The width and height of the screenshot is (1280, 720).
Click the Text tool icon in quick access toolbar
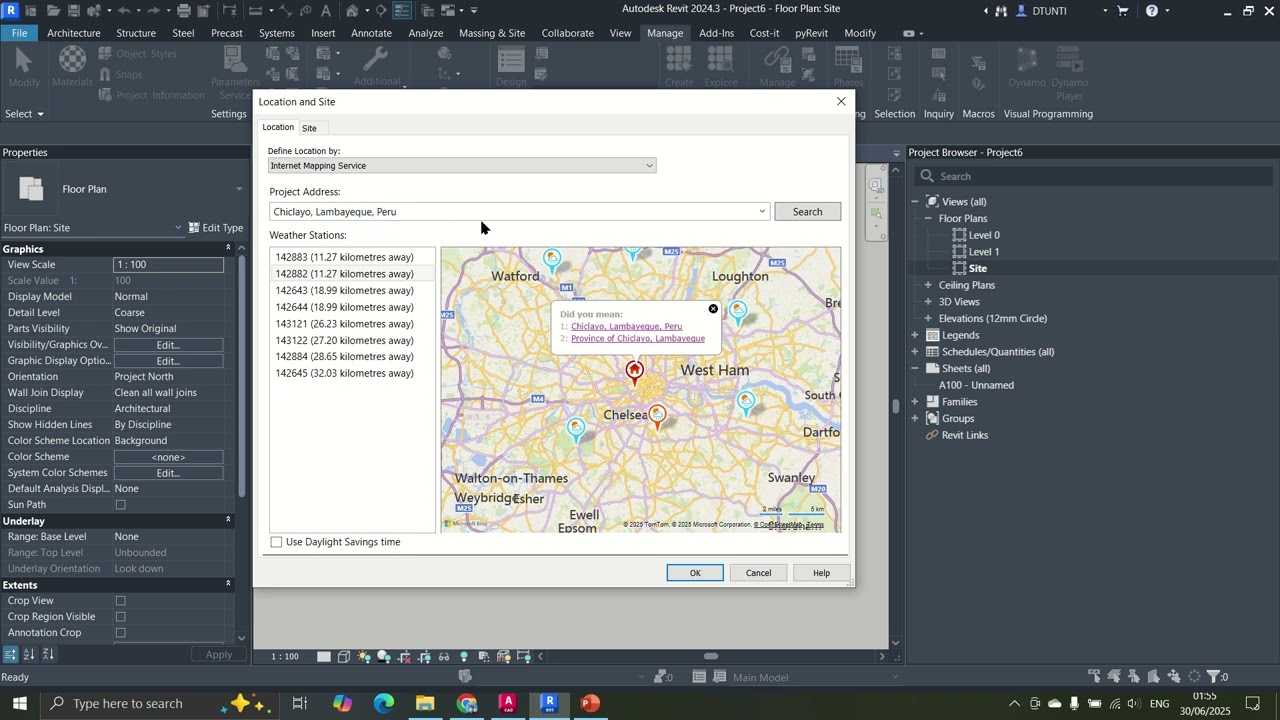[x=326, y=11]
